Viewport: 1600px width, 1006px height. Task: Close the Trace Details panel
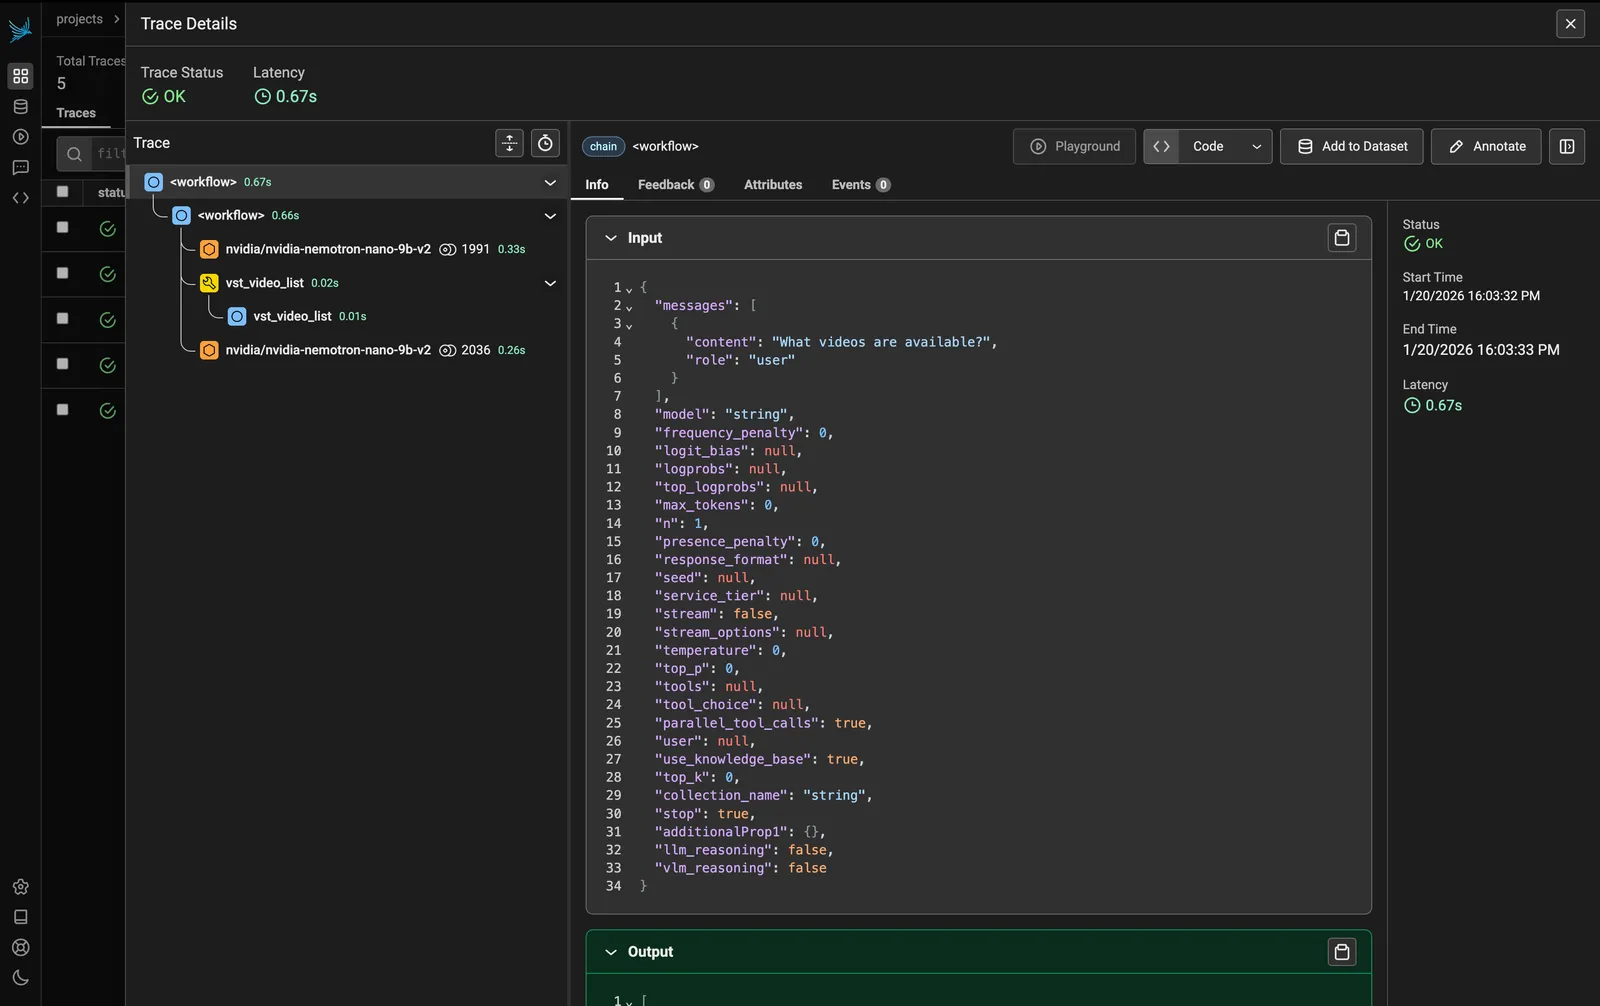(1571, 24)
